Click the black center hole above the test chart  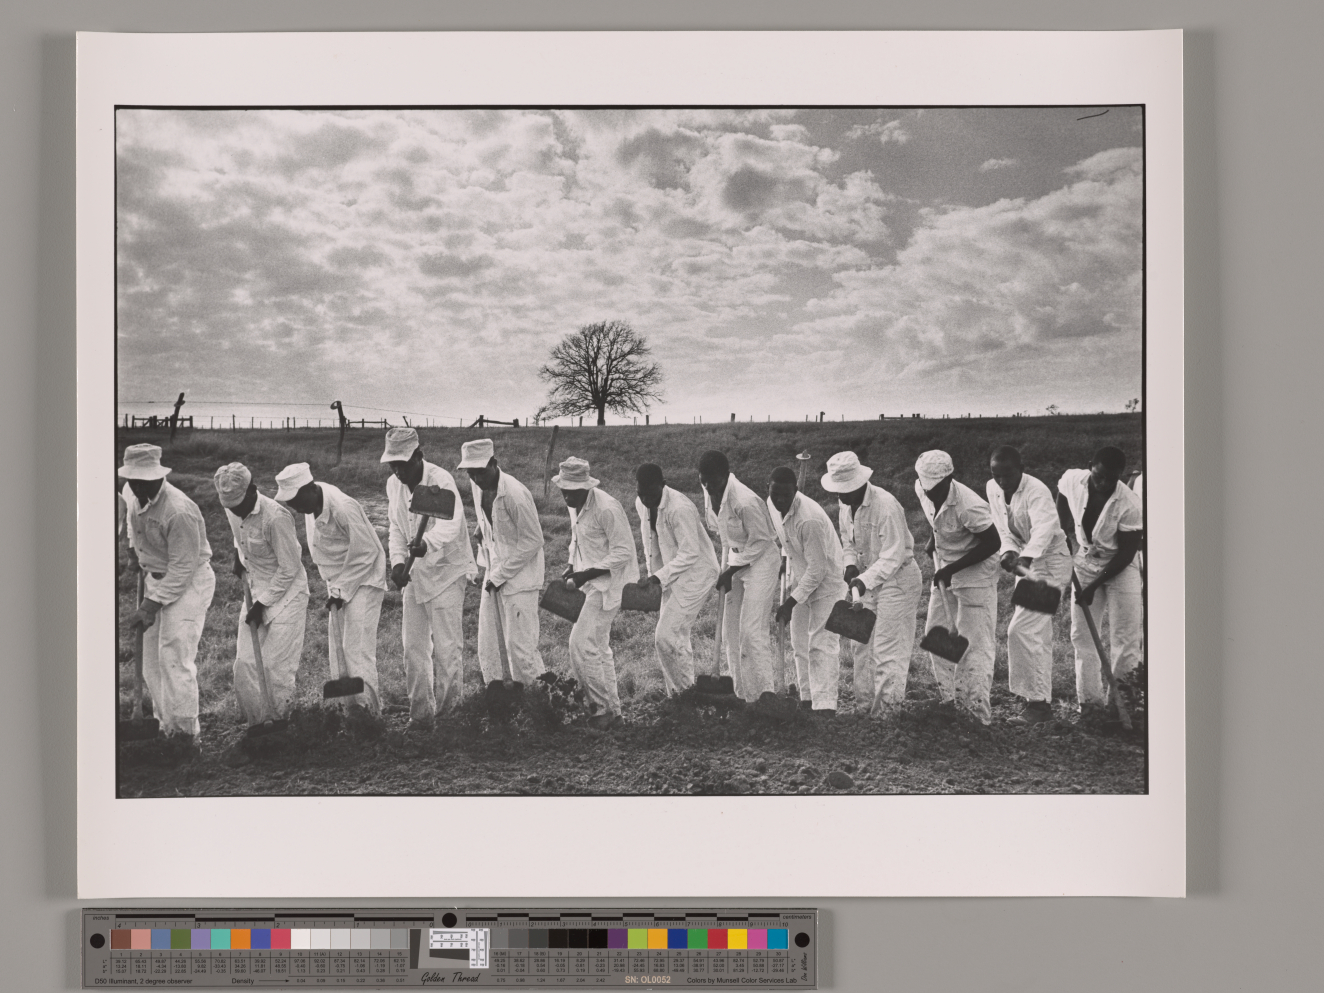coord(449,917)
